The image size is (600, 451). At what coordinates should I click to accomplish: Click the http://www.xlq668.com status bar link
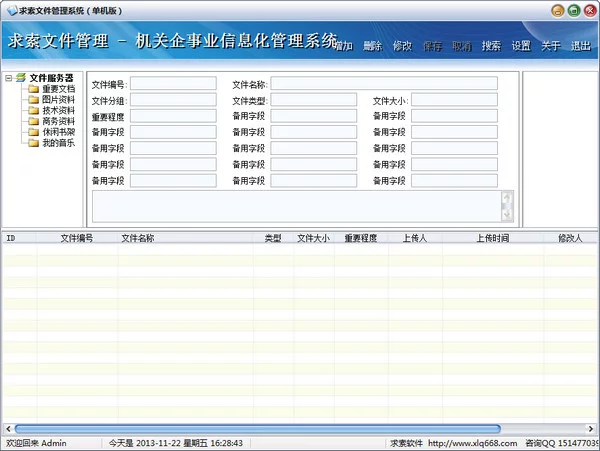coord(473,443)
